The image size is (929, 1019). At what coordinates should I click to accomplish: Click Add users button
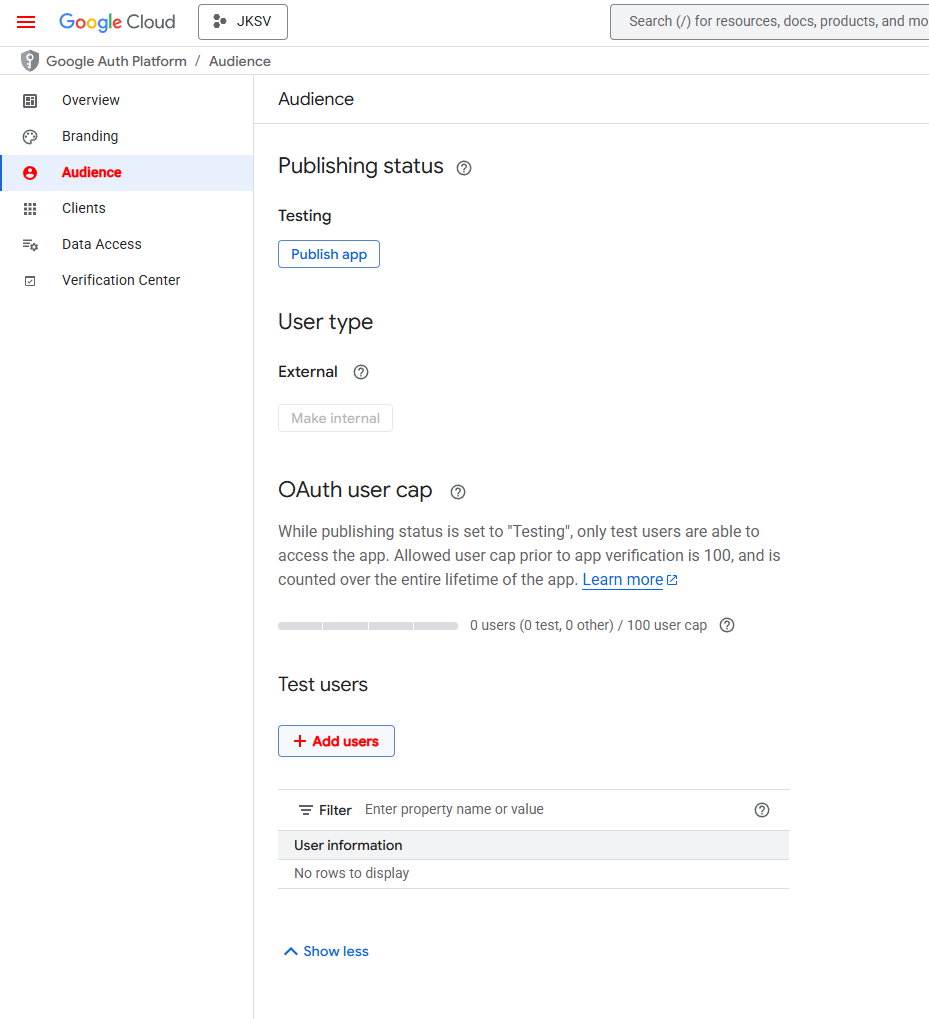click(336, 741)
